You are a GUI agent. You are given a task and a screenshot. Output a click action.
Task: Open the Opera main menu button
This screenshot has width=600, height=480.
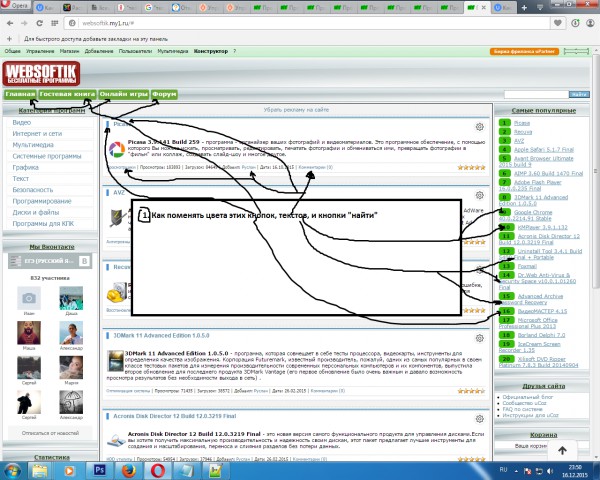point(15,5)
